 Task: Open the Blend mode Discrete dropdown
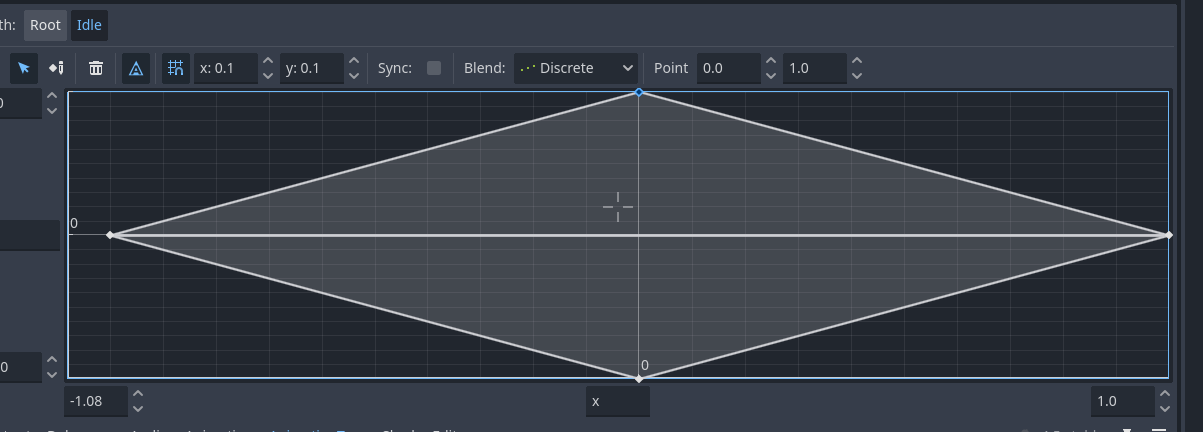pos(576,68)
